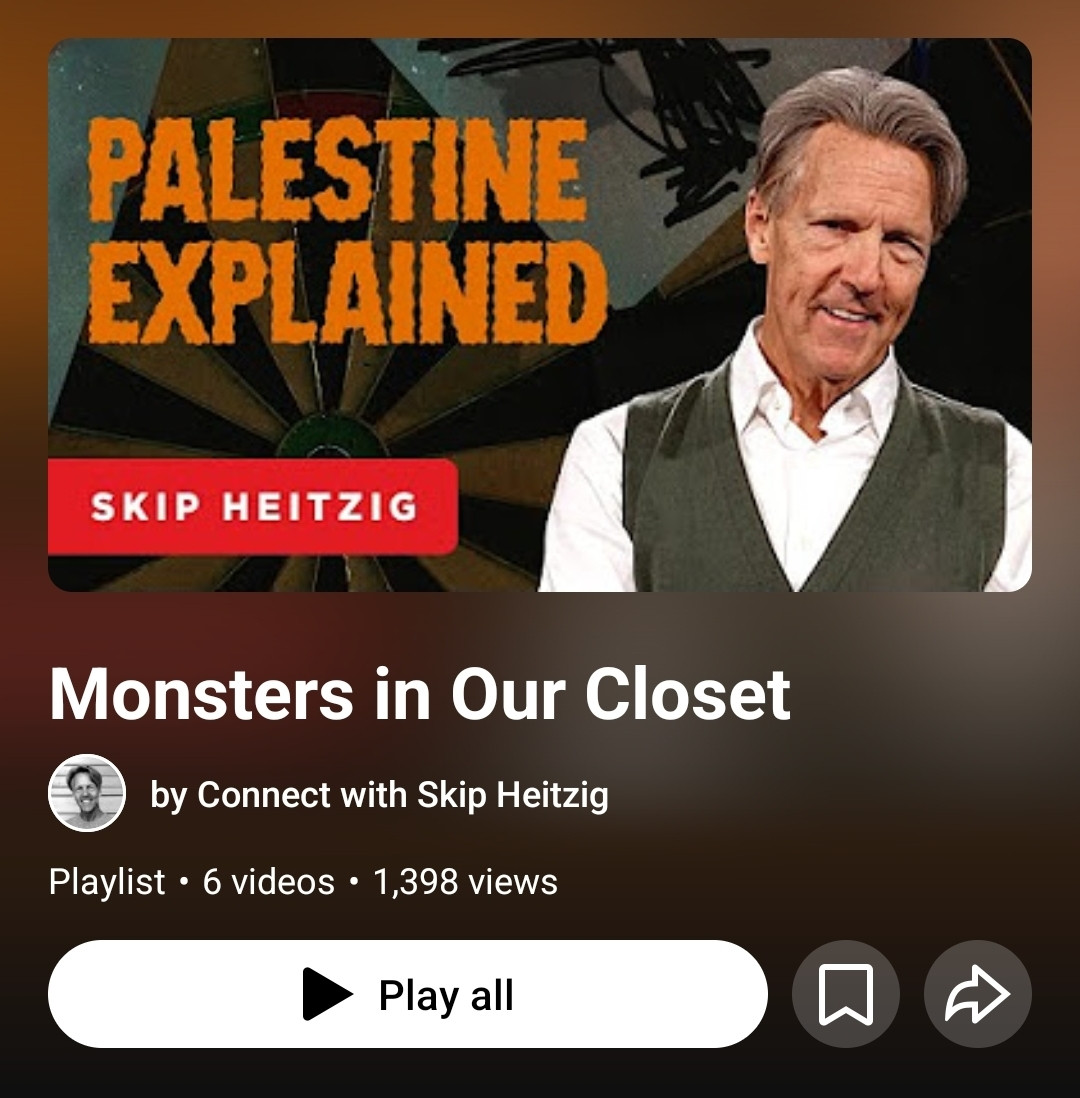The height and width of the screenshot is (1098, 1080).
Task: Click the Play all button
Action: click(408, 994)
